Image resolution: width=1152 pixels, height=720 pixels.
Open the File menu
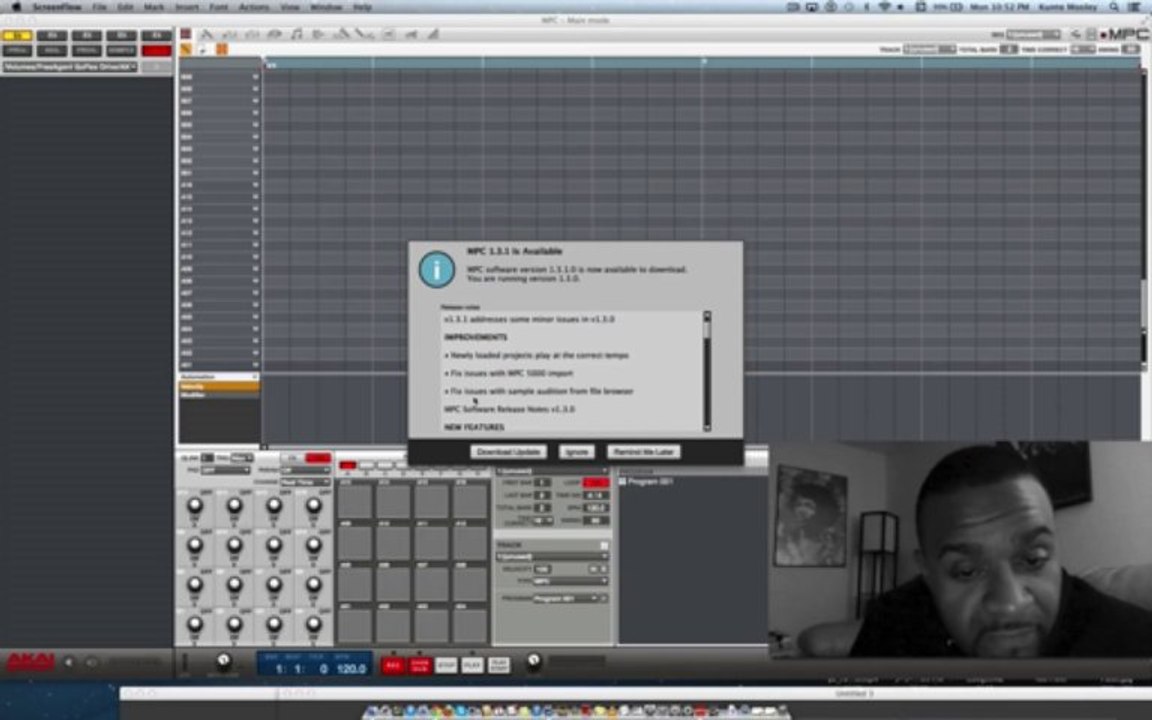click(x=99, y=7)
